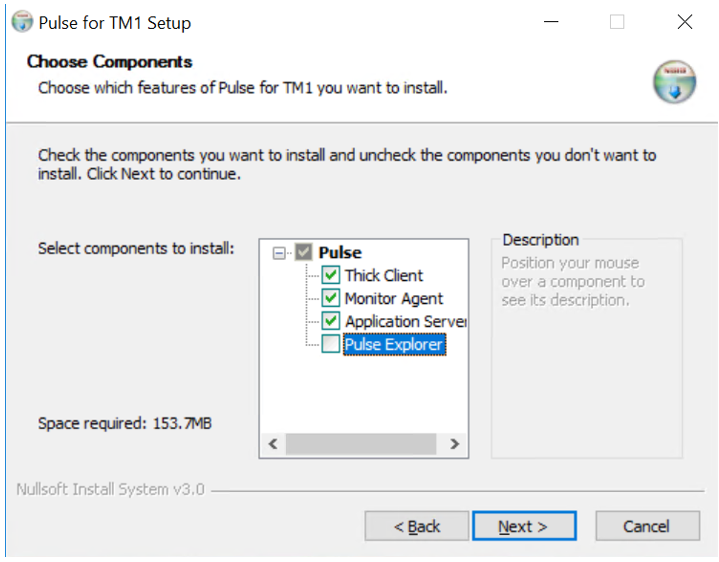Disable the Application Server checkbox

tap(331, 321)
